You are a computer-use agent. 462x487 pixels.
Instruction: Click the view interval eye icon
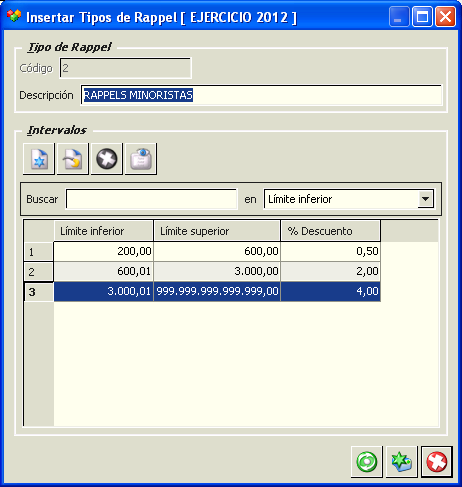pyautogui.click(x=141, y=159)
